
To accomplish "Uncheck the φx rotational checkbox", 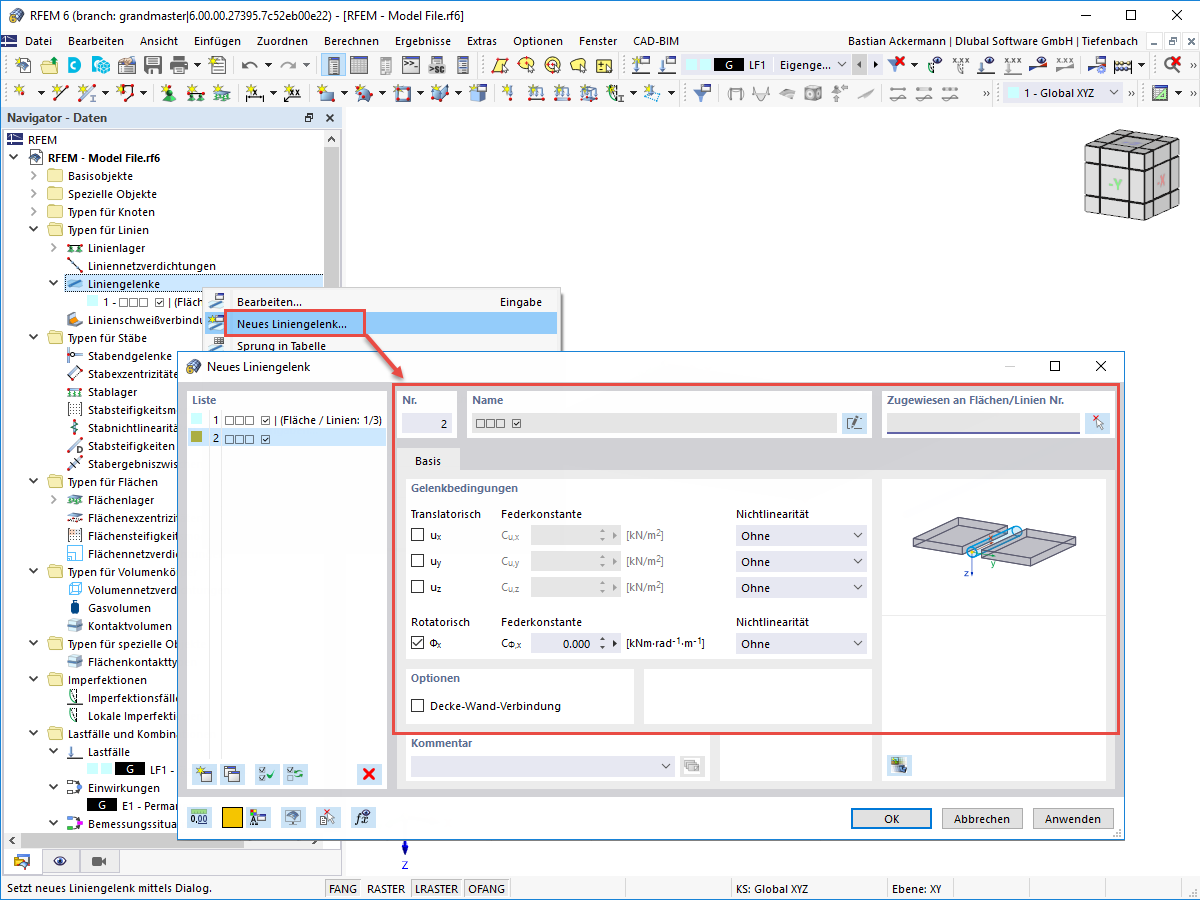I will coord(418,644).
